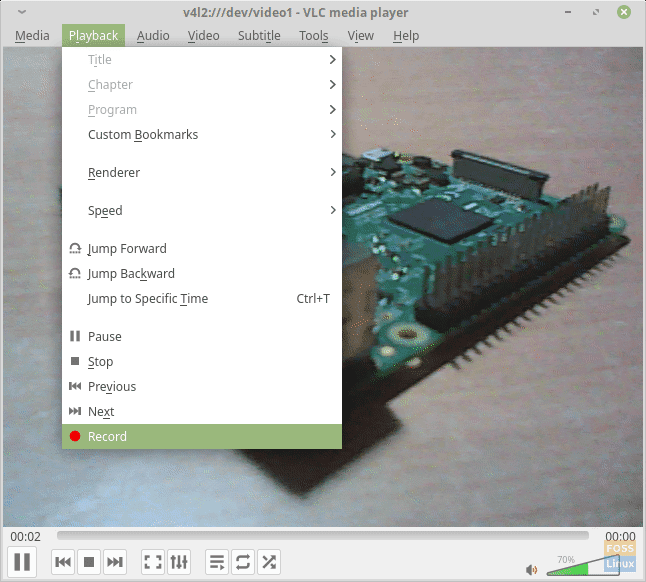The height and width of the screenshot is (582, 646).
Task: Toggle loop repeat mode icon
Action: pos(243,562)
